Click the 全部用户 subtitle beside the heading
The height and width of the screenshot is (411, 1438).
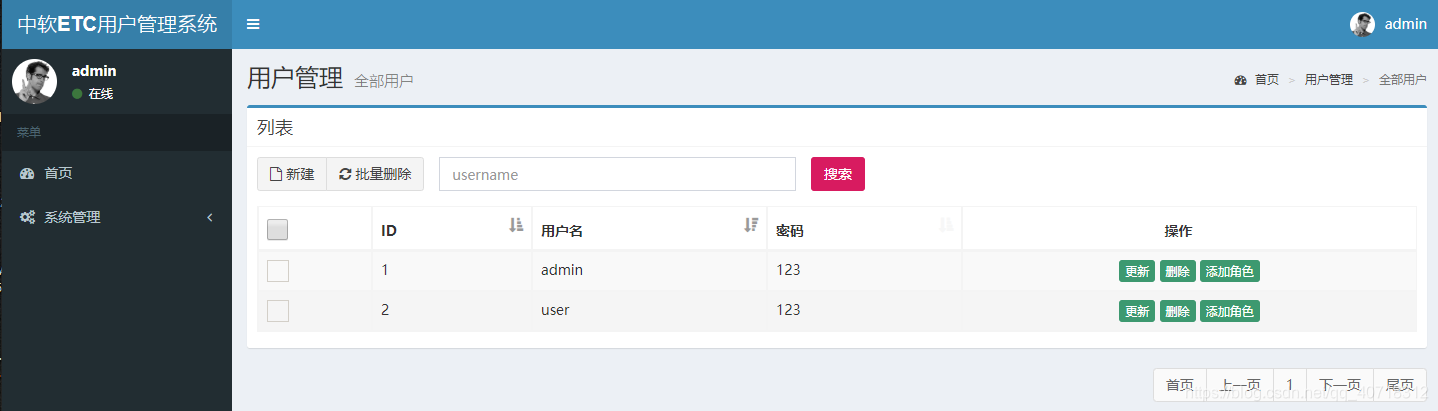point(384,81)
